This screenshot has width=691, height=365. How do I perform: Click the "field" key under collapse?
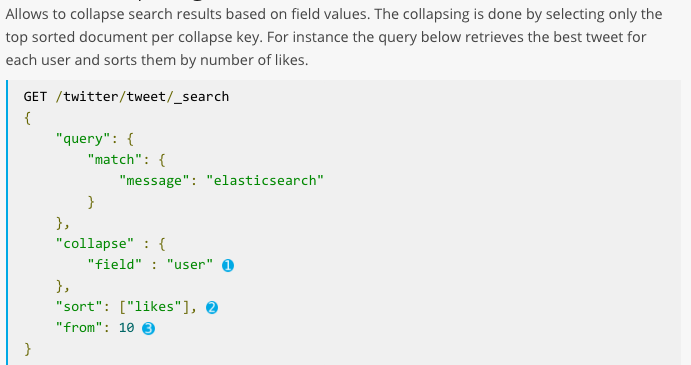coord(115,264)
